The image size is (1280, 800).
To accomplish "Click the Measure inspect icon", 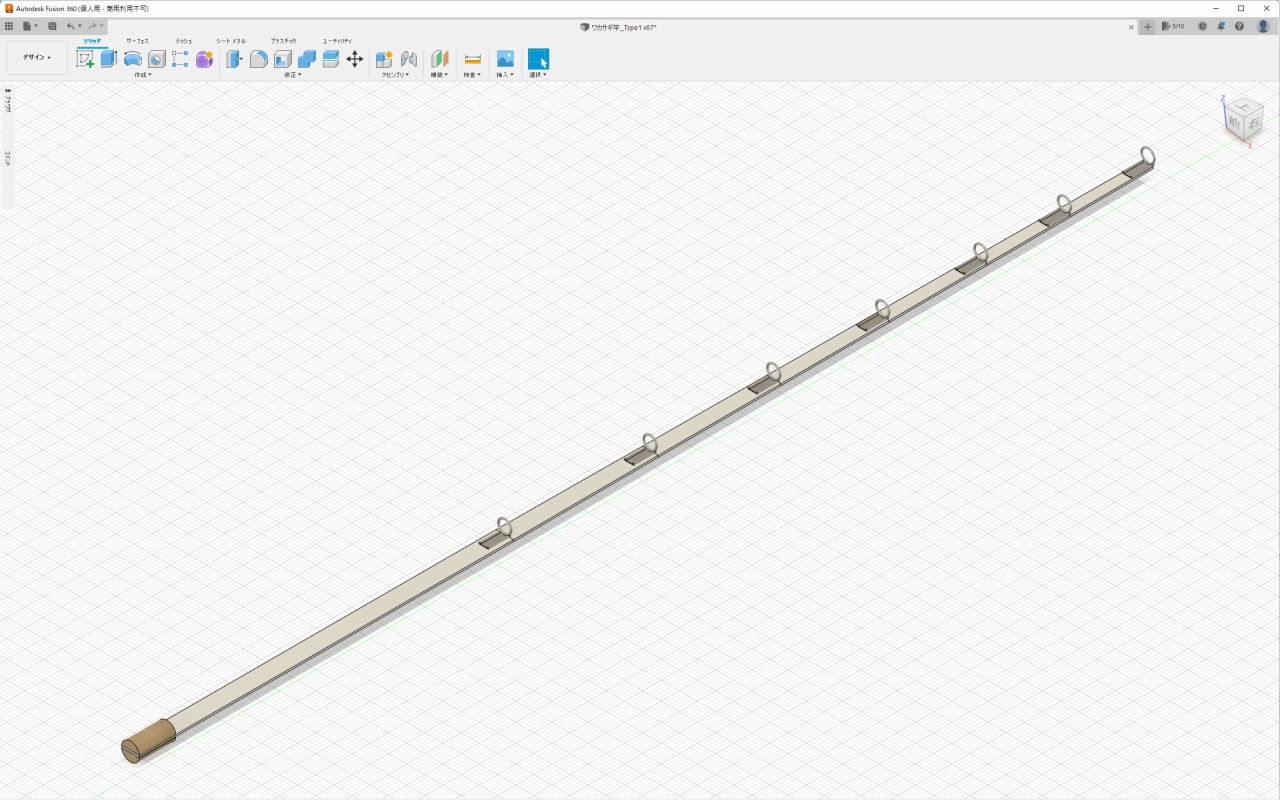I will [x=473, y=59].
